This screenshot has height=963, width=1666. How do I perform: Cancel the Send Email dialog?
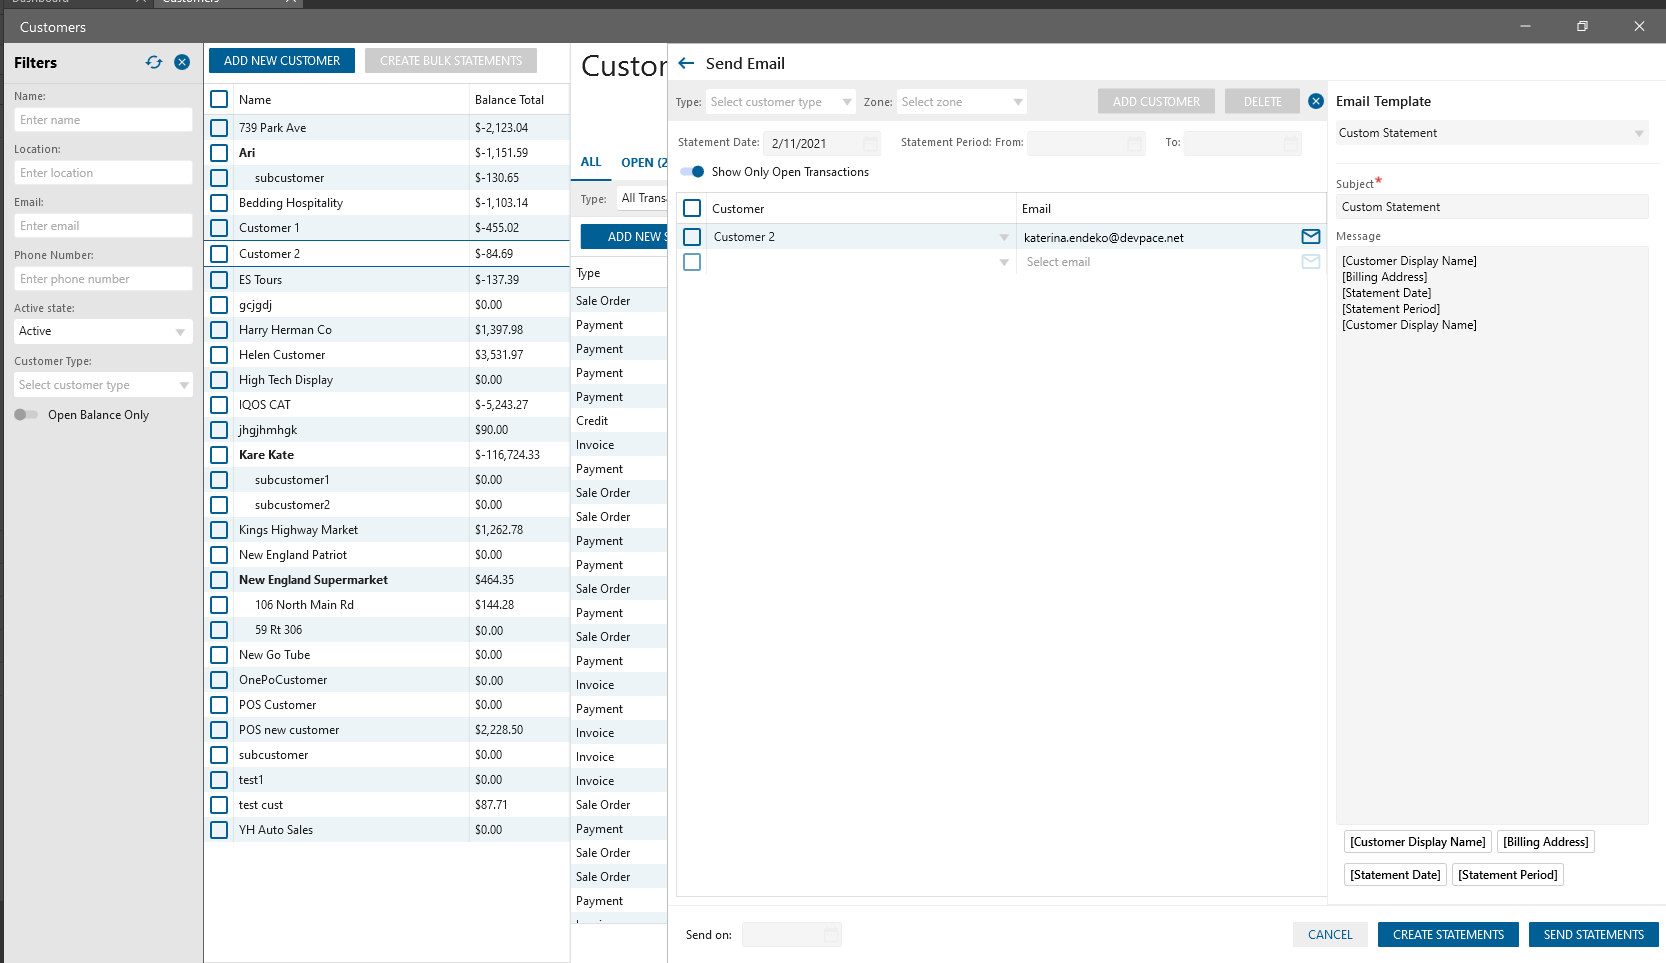1330,935
